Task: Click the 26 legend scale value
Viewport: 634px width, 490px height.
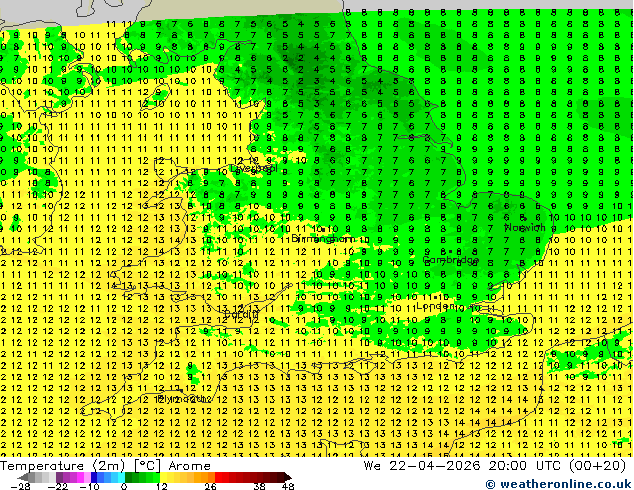Action: tap(210, 486)
